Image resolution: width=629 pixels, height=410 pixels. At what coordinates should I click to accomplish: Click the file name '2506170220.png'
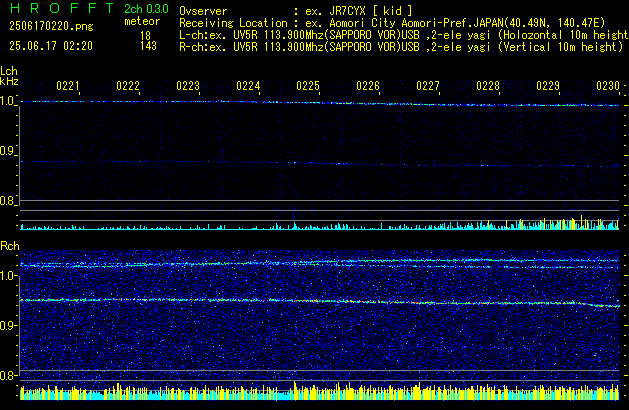click(x=51, y=26)
